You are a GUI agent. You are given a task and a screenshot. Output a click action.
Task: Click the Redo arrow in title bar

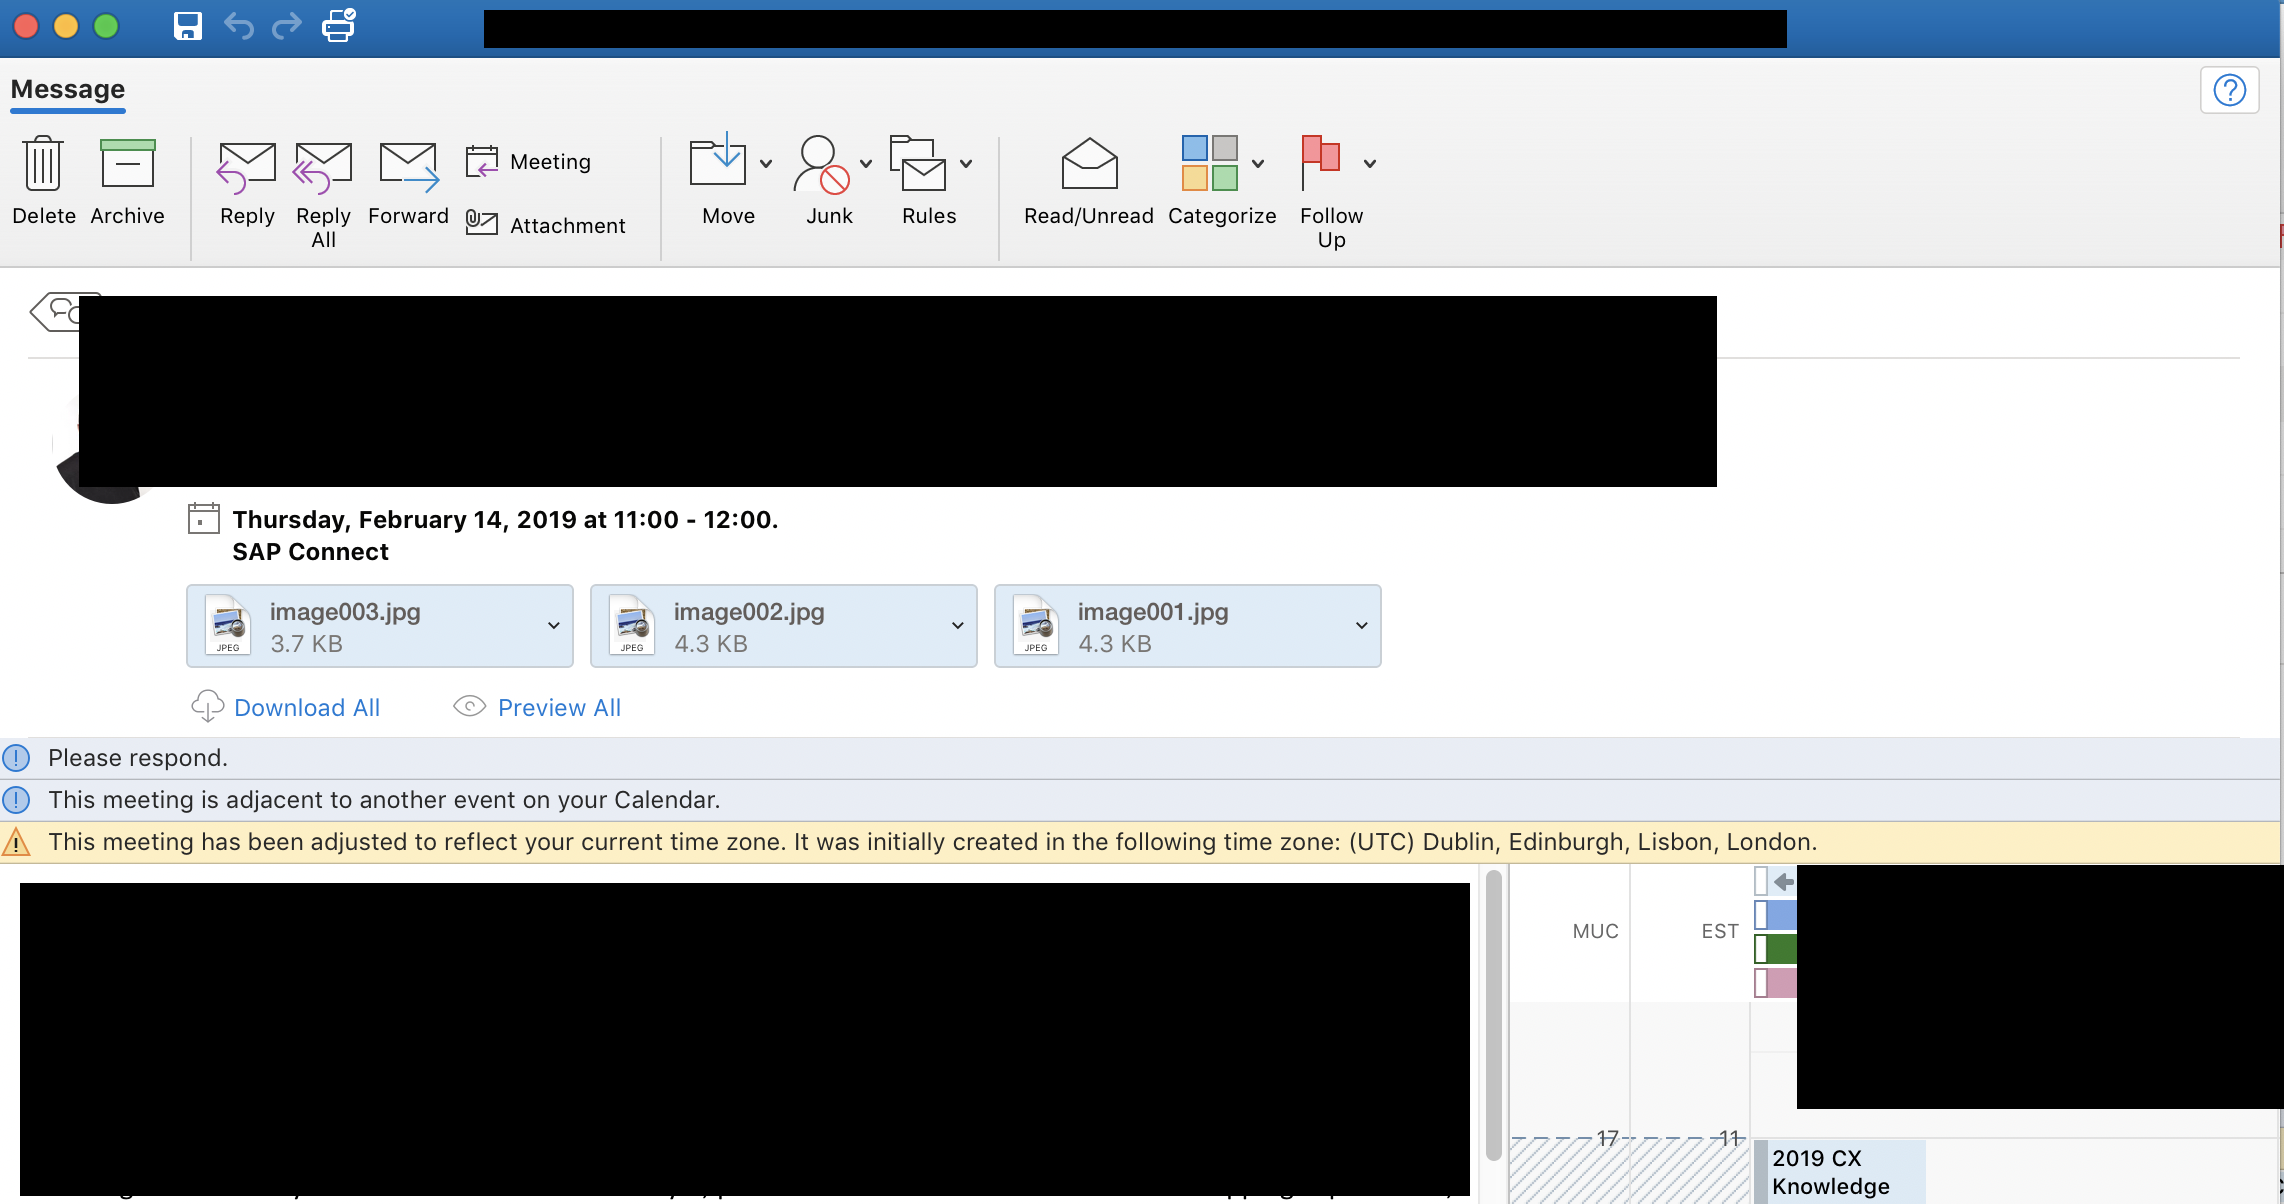287,26
